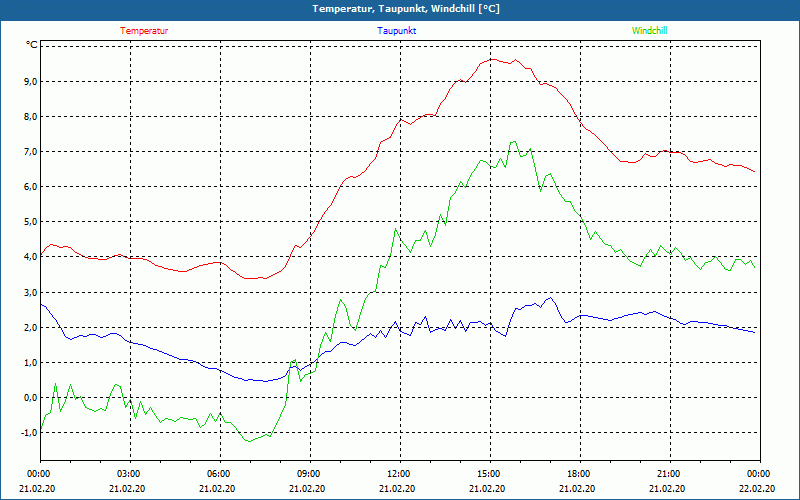Click the green Windchill legend label
This screenshot has width=800, height=500.
click(649, 31)
